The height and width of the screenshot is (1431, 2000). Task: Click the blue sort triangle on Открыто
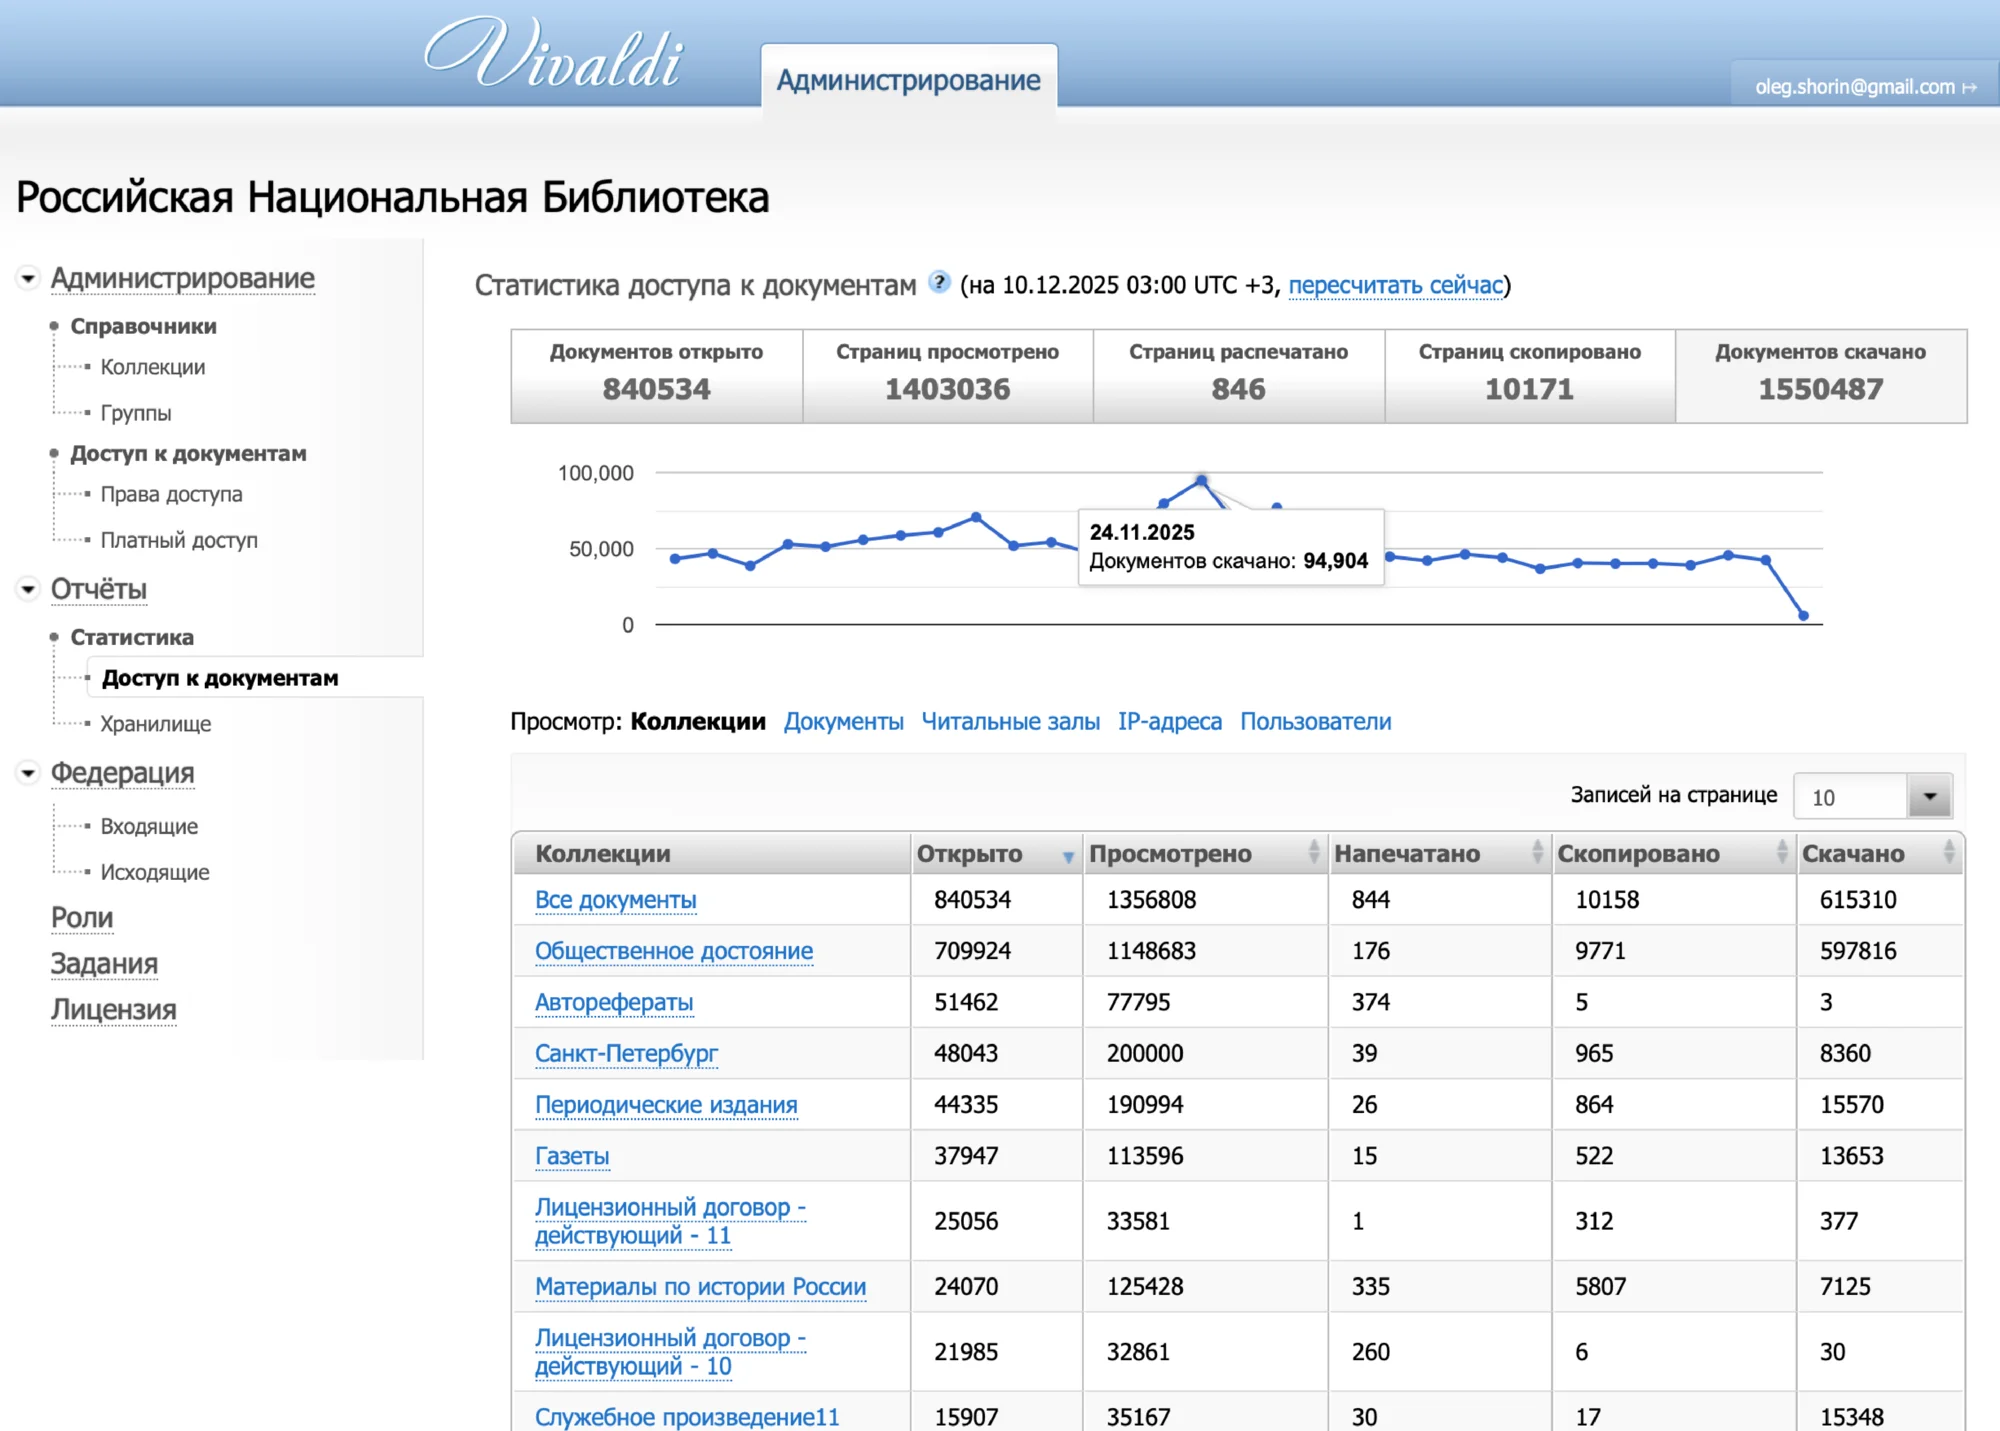click(x=1066, y=857)
